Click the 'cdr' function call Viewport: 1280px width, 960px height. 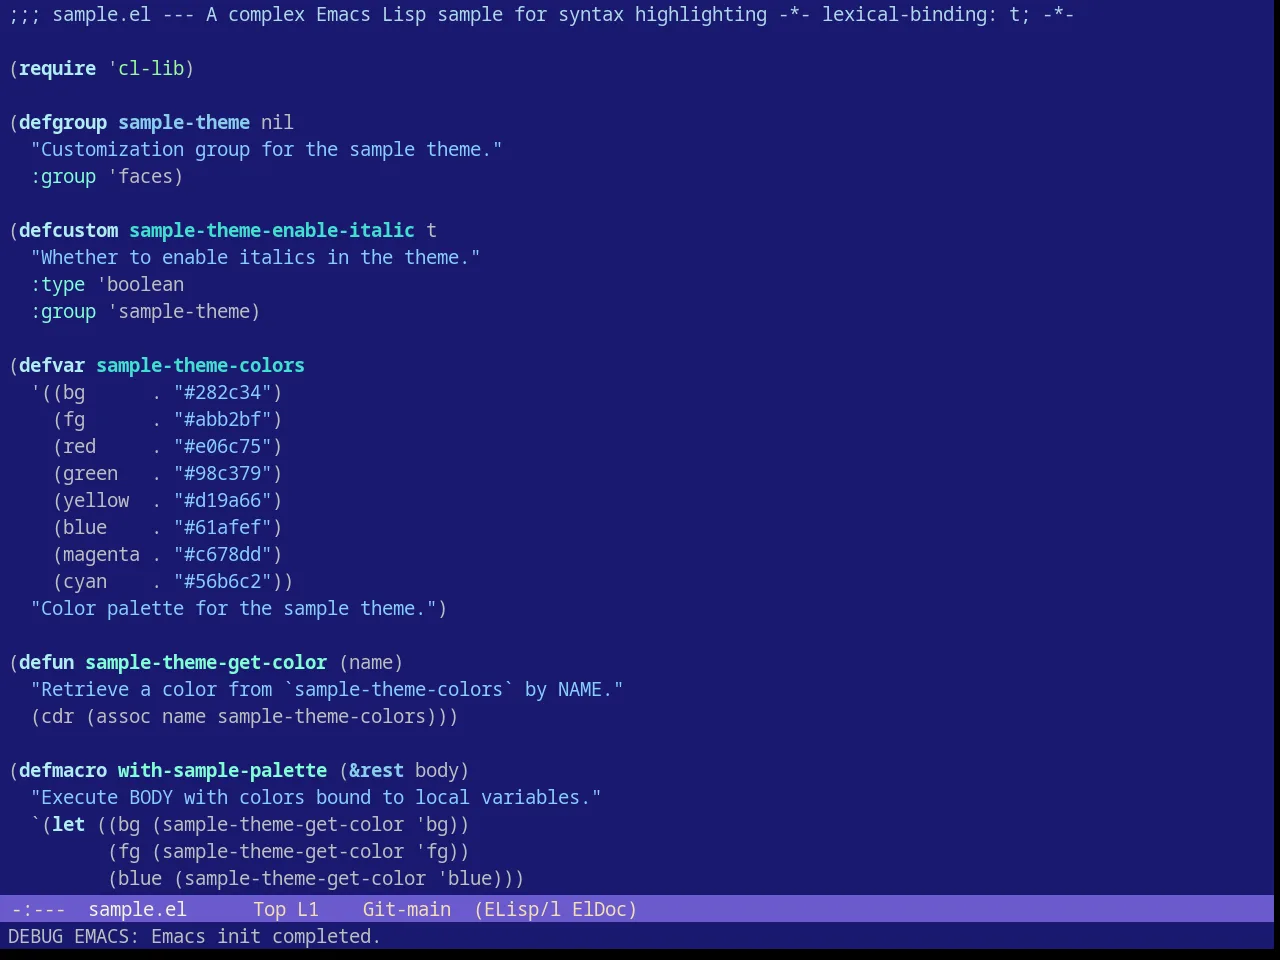point(57,716)
